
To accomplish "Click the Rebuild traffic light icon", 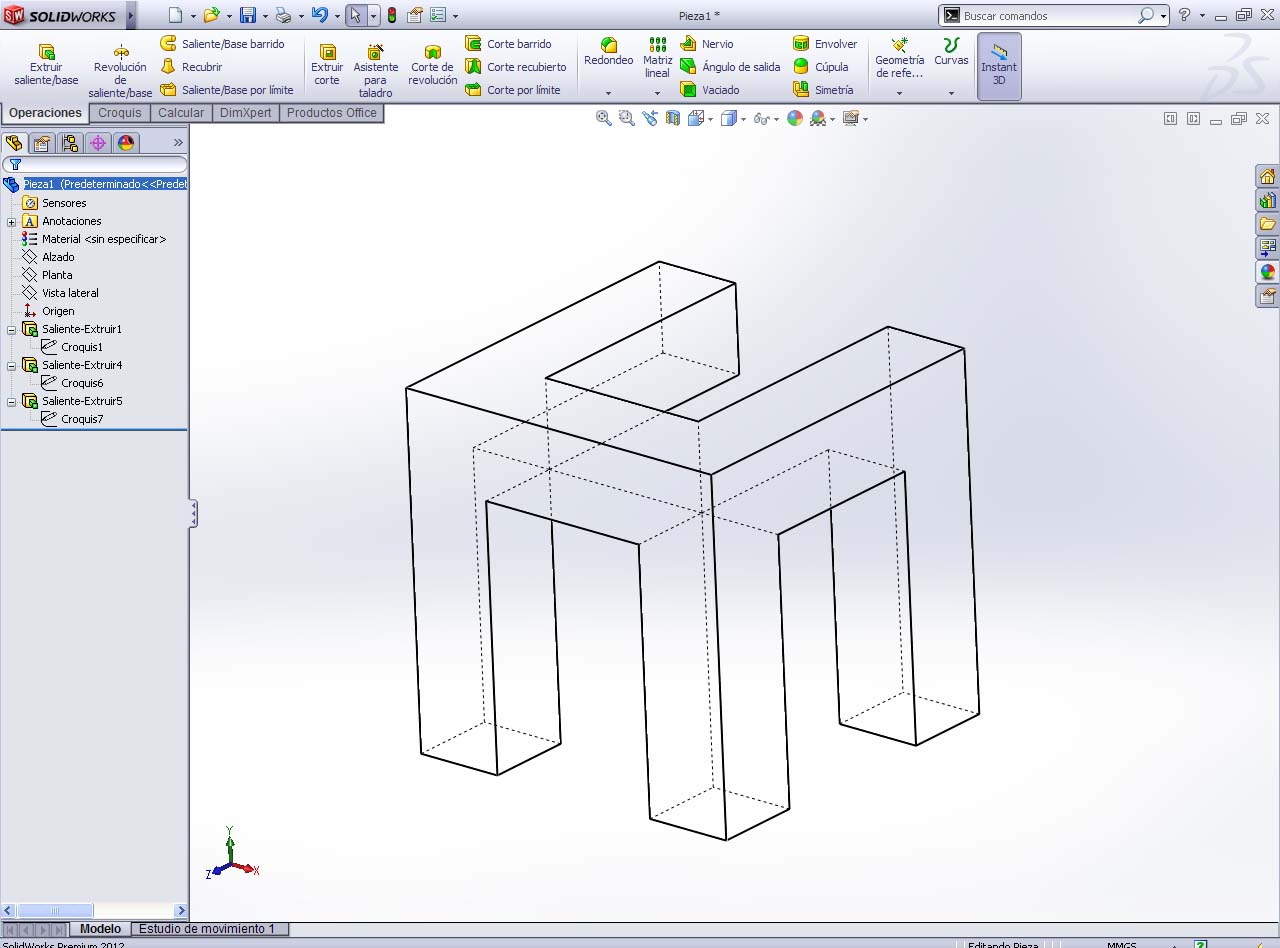I will tap(391, 15).
